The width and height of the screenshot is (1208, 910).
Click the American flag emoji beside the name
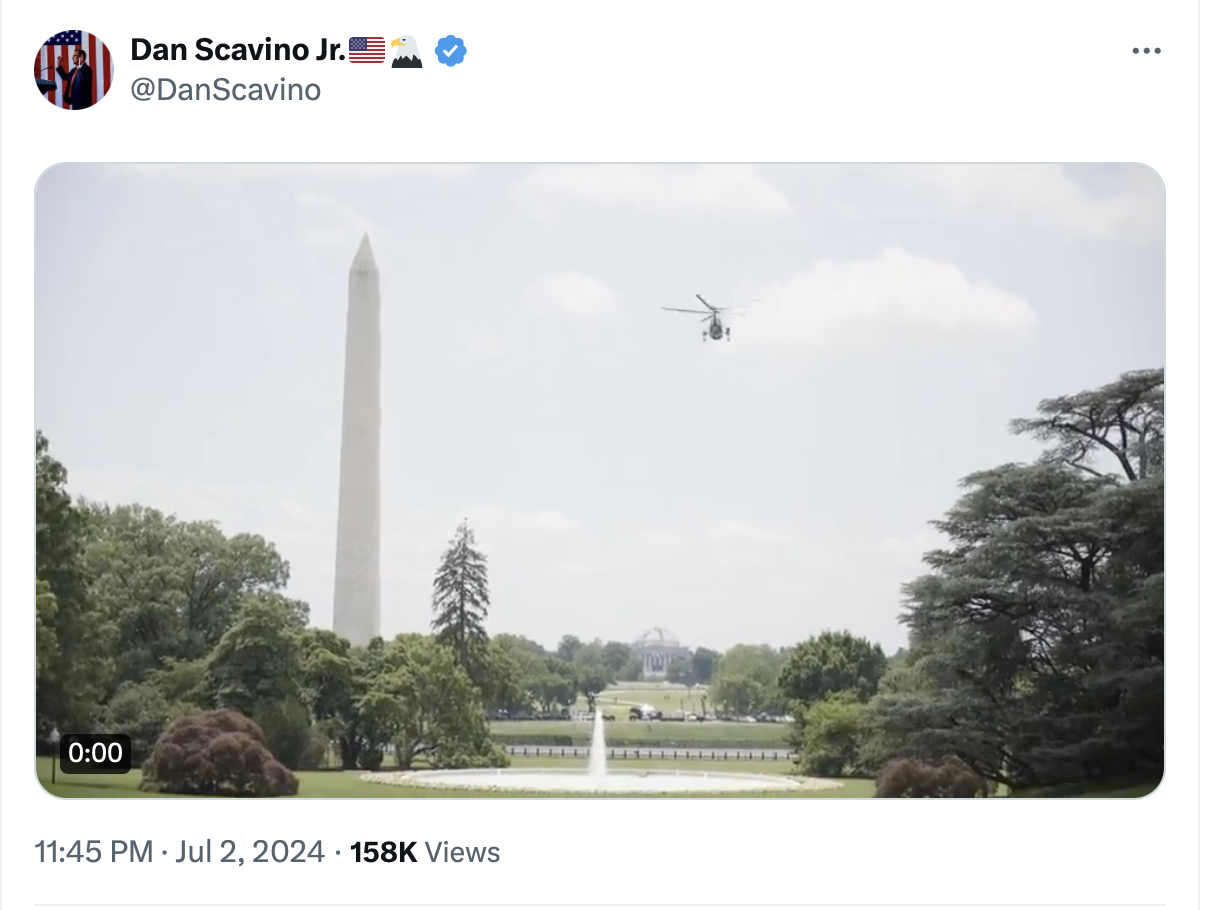click(366, 50)
